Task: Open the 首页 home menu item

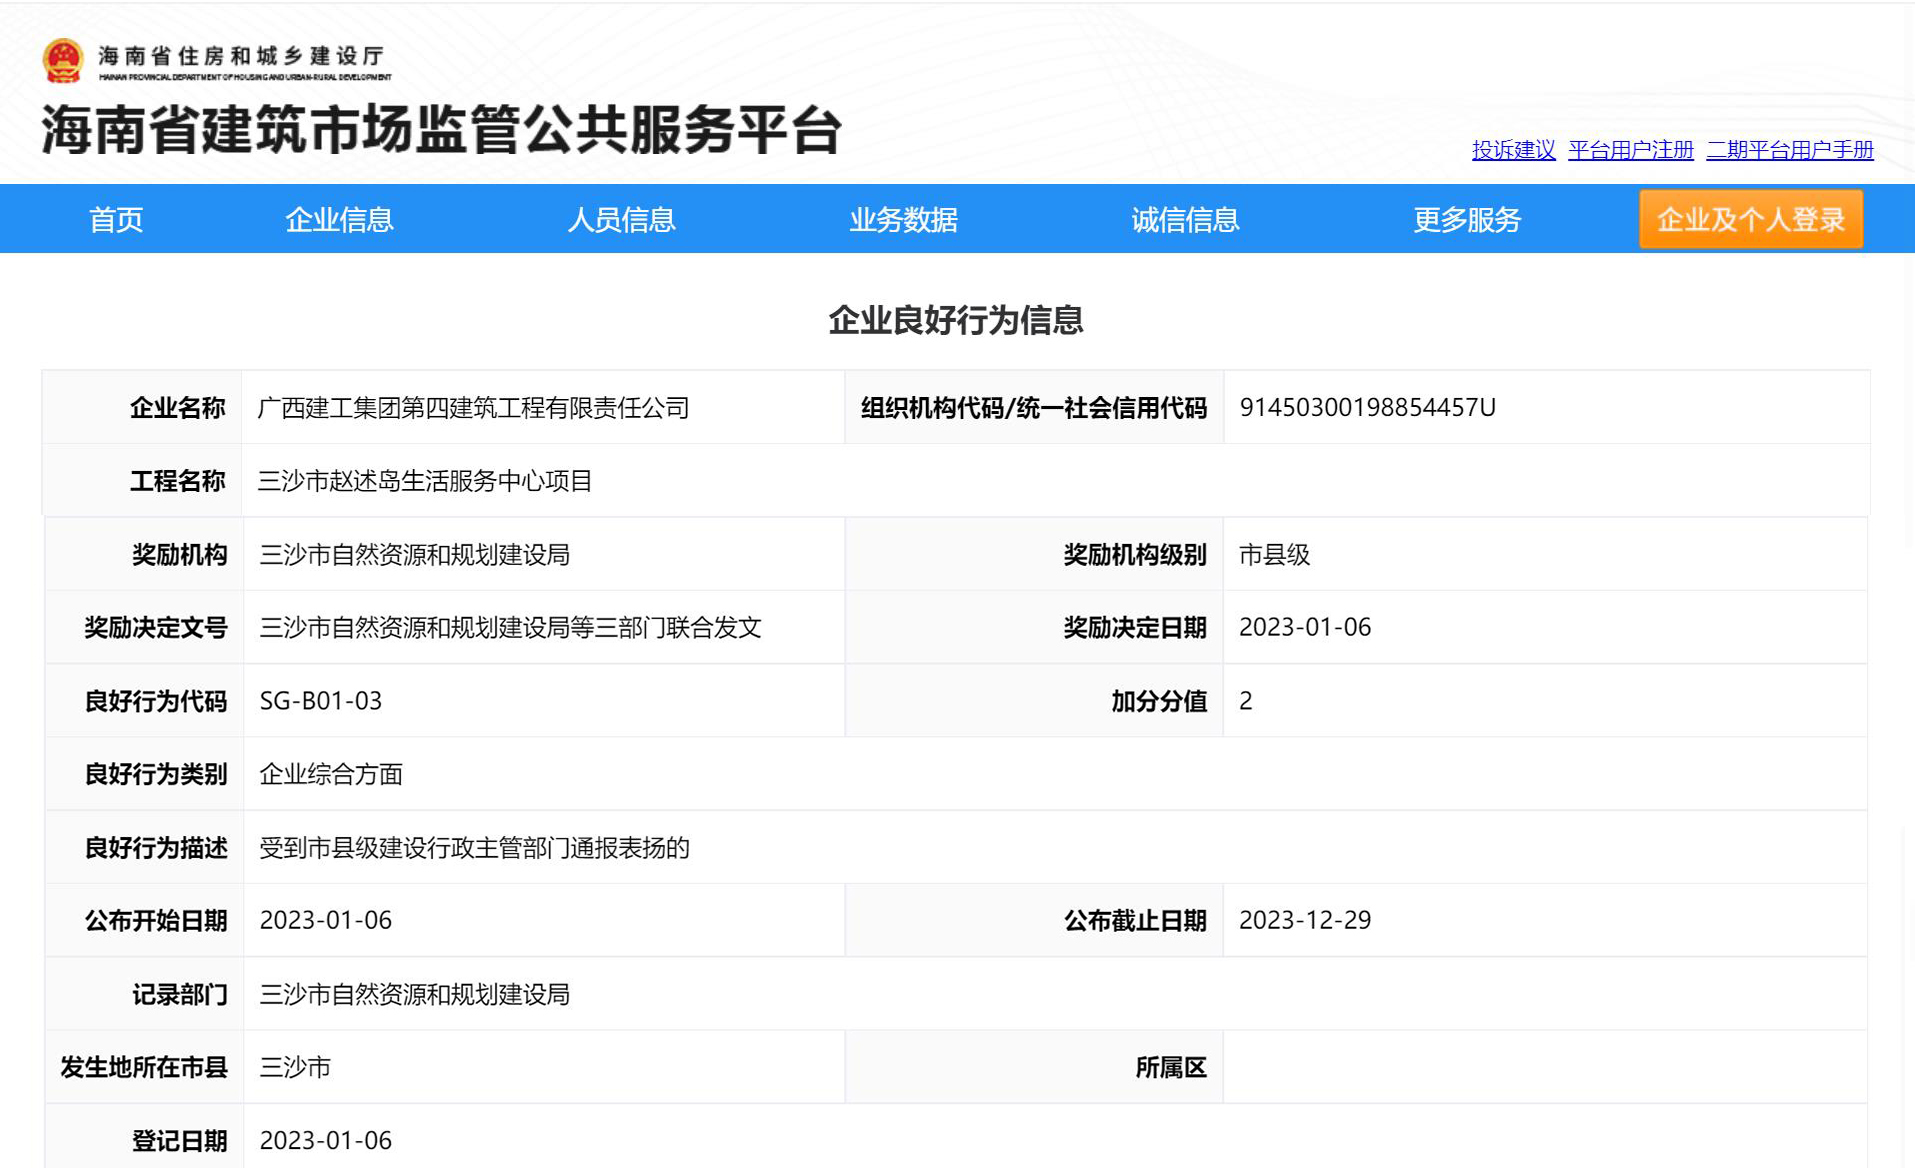Action: (x=116, y=219)
